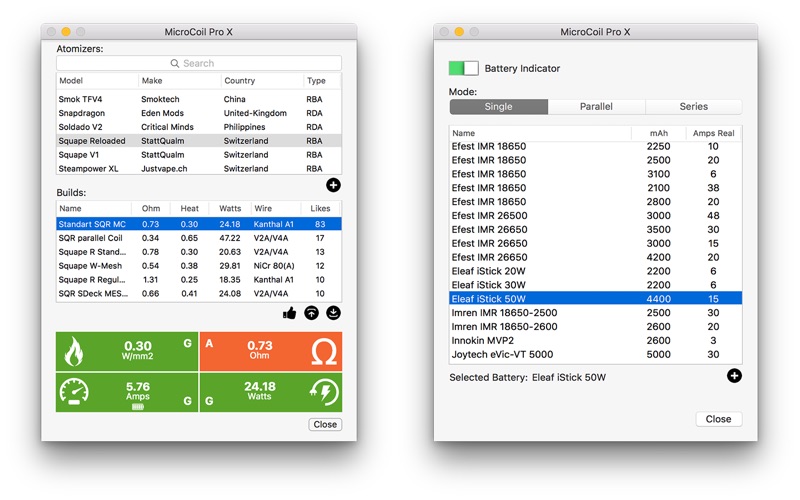Select Efest IMR 18650 2100 mAh battery
The width and height of the screenshot is (800, 500).
pos(595,188)
